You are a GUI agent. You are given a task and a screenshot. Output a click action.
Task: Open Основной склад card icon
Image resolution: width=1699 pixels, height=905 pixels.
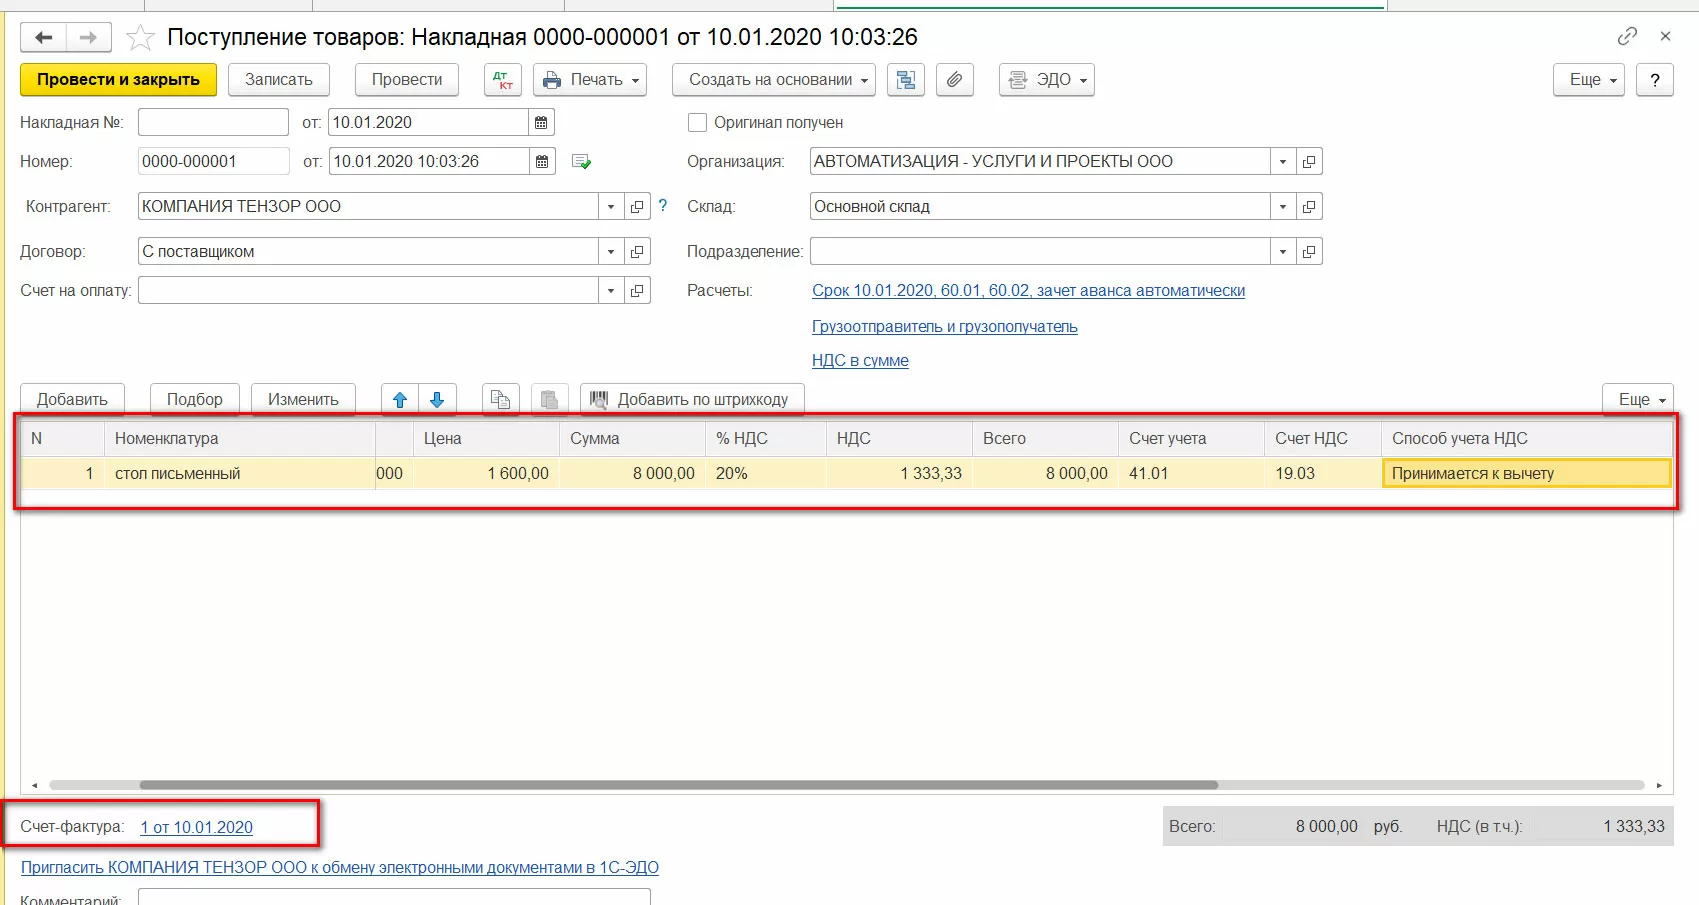click(x=1309, y=206)
